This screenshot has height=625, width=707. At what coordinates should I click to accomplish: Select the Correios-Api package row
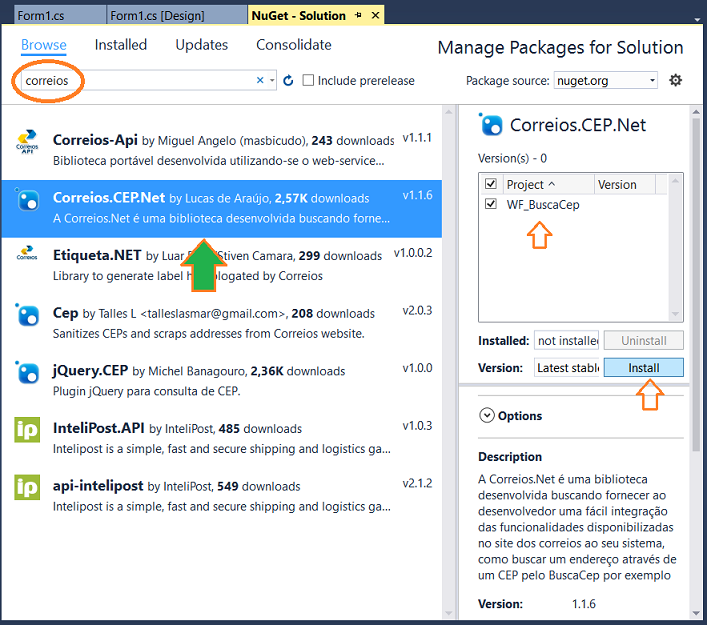pos(221,151)
